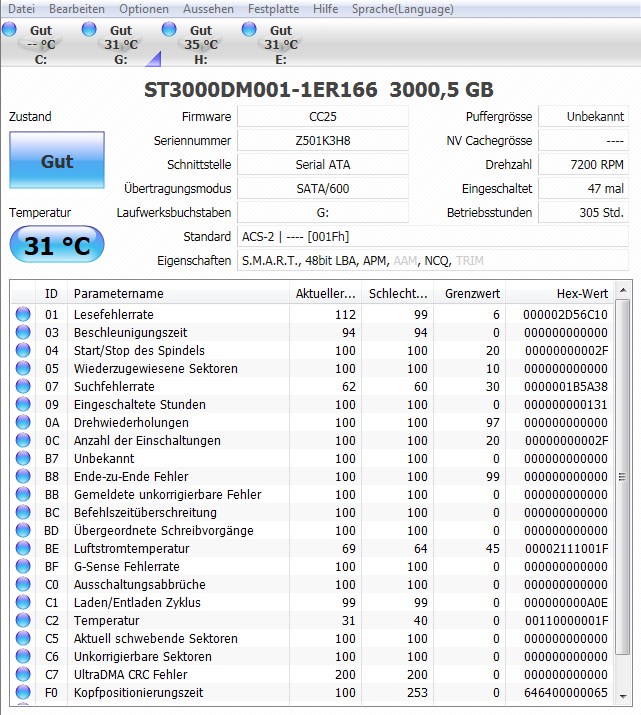Screen dimensions: 641x715
Task: Open the Datei menu
Action: [21, 9]
